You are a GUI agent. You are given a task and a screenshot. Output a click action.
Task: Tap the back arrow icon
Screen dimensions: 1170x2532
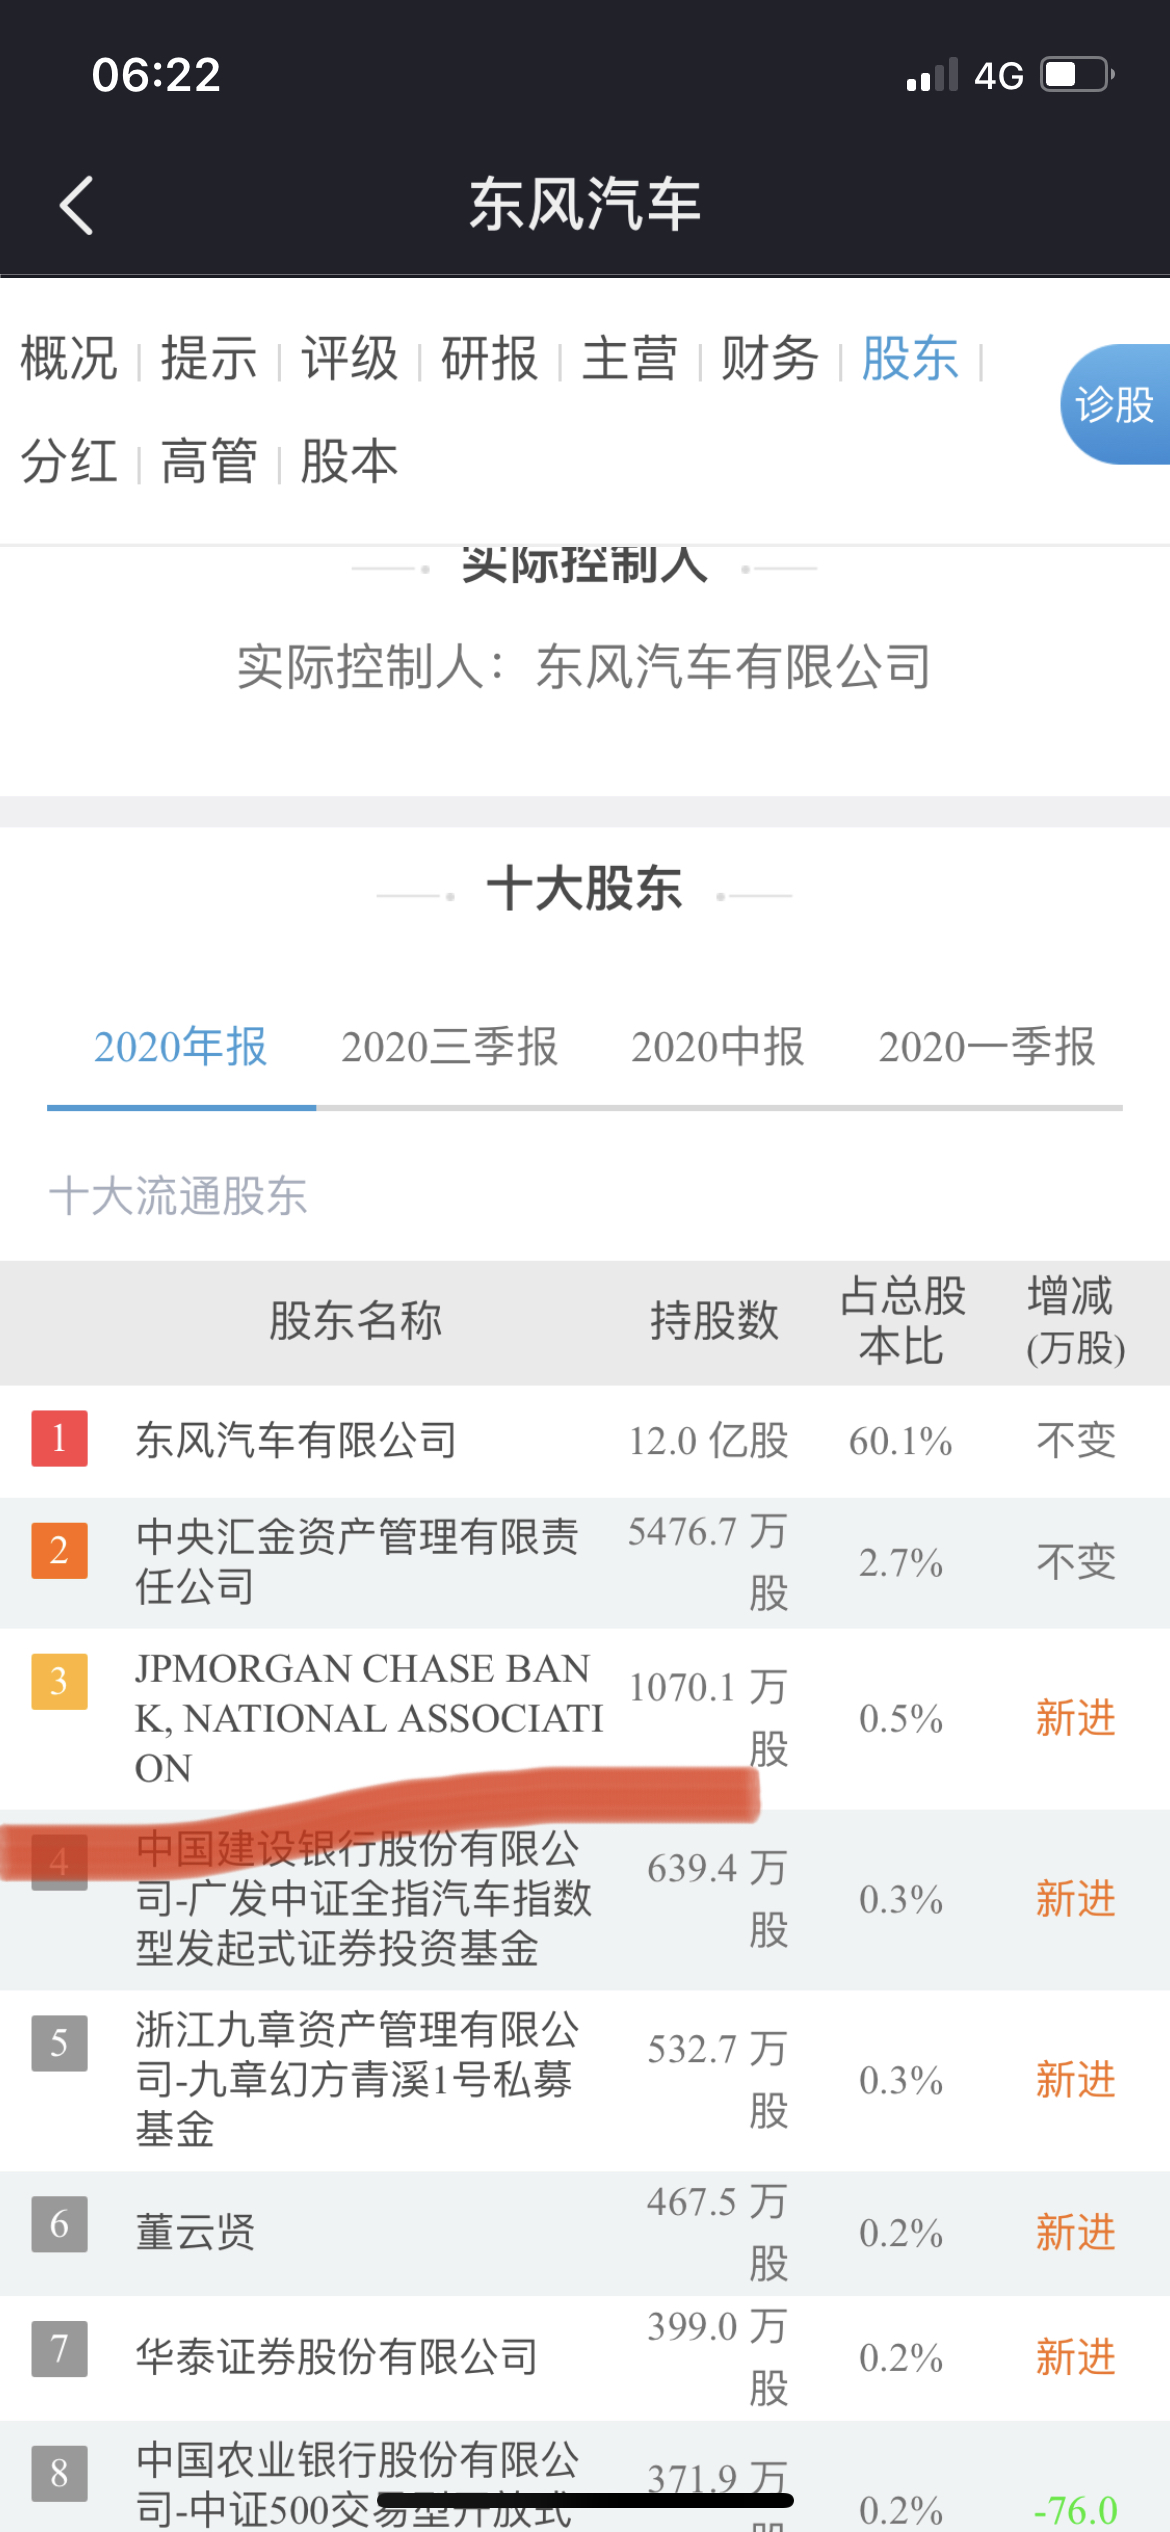[x=76, y=205]
